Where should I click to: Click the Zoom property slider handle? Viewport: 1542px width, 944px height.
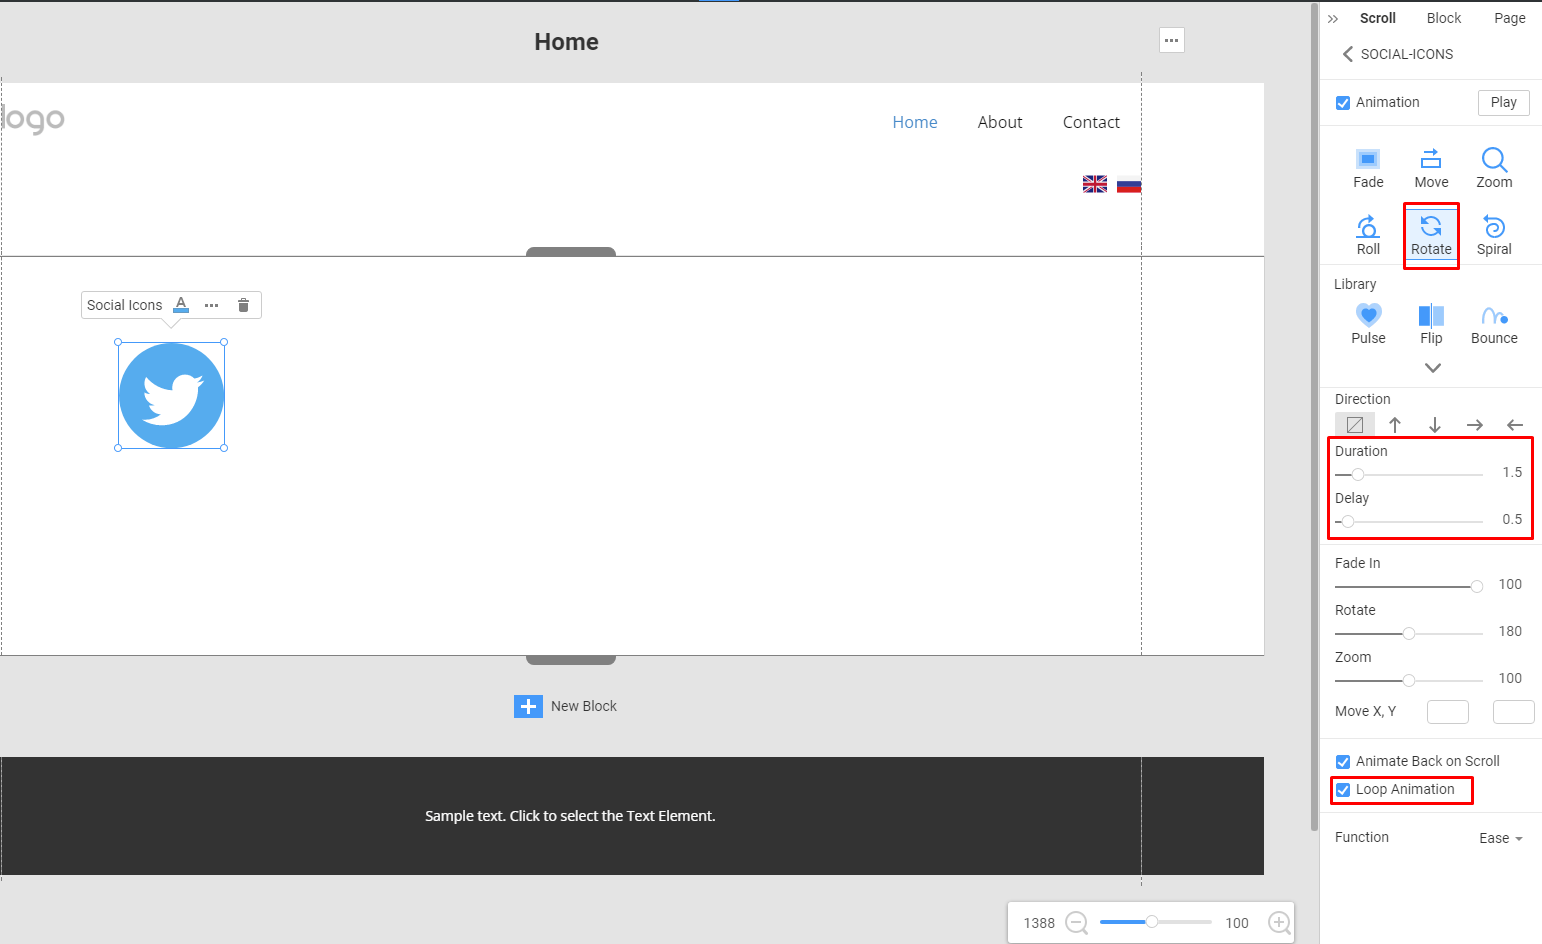[x=1408, y=680]
